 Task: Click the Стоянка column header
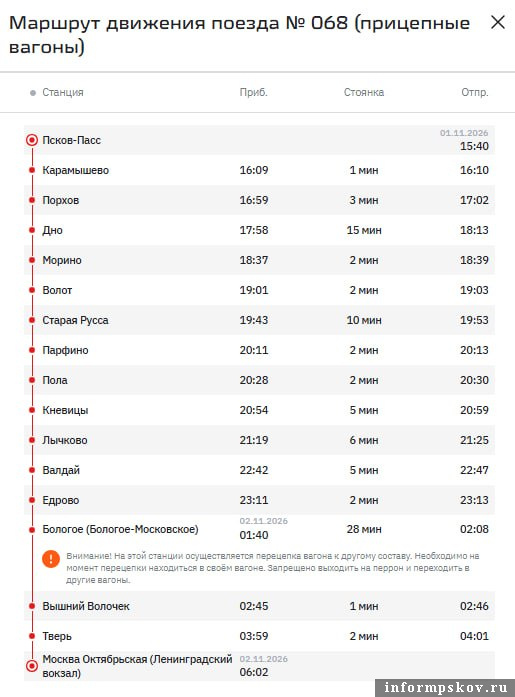click(x=364, y=92)
